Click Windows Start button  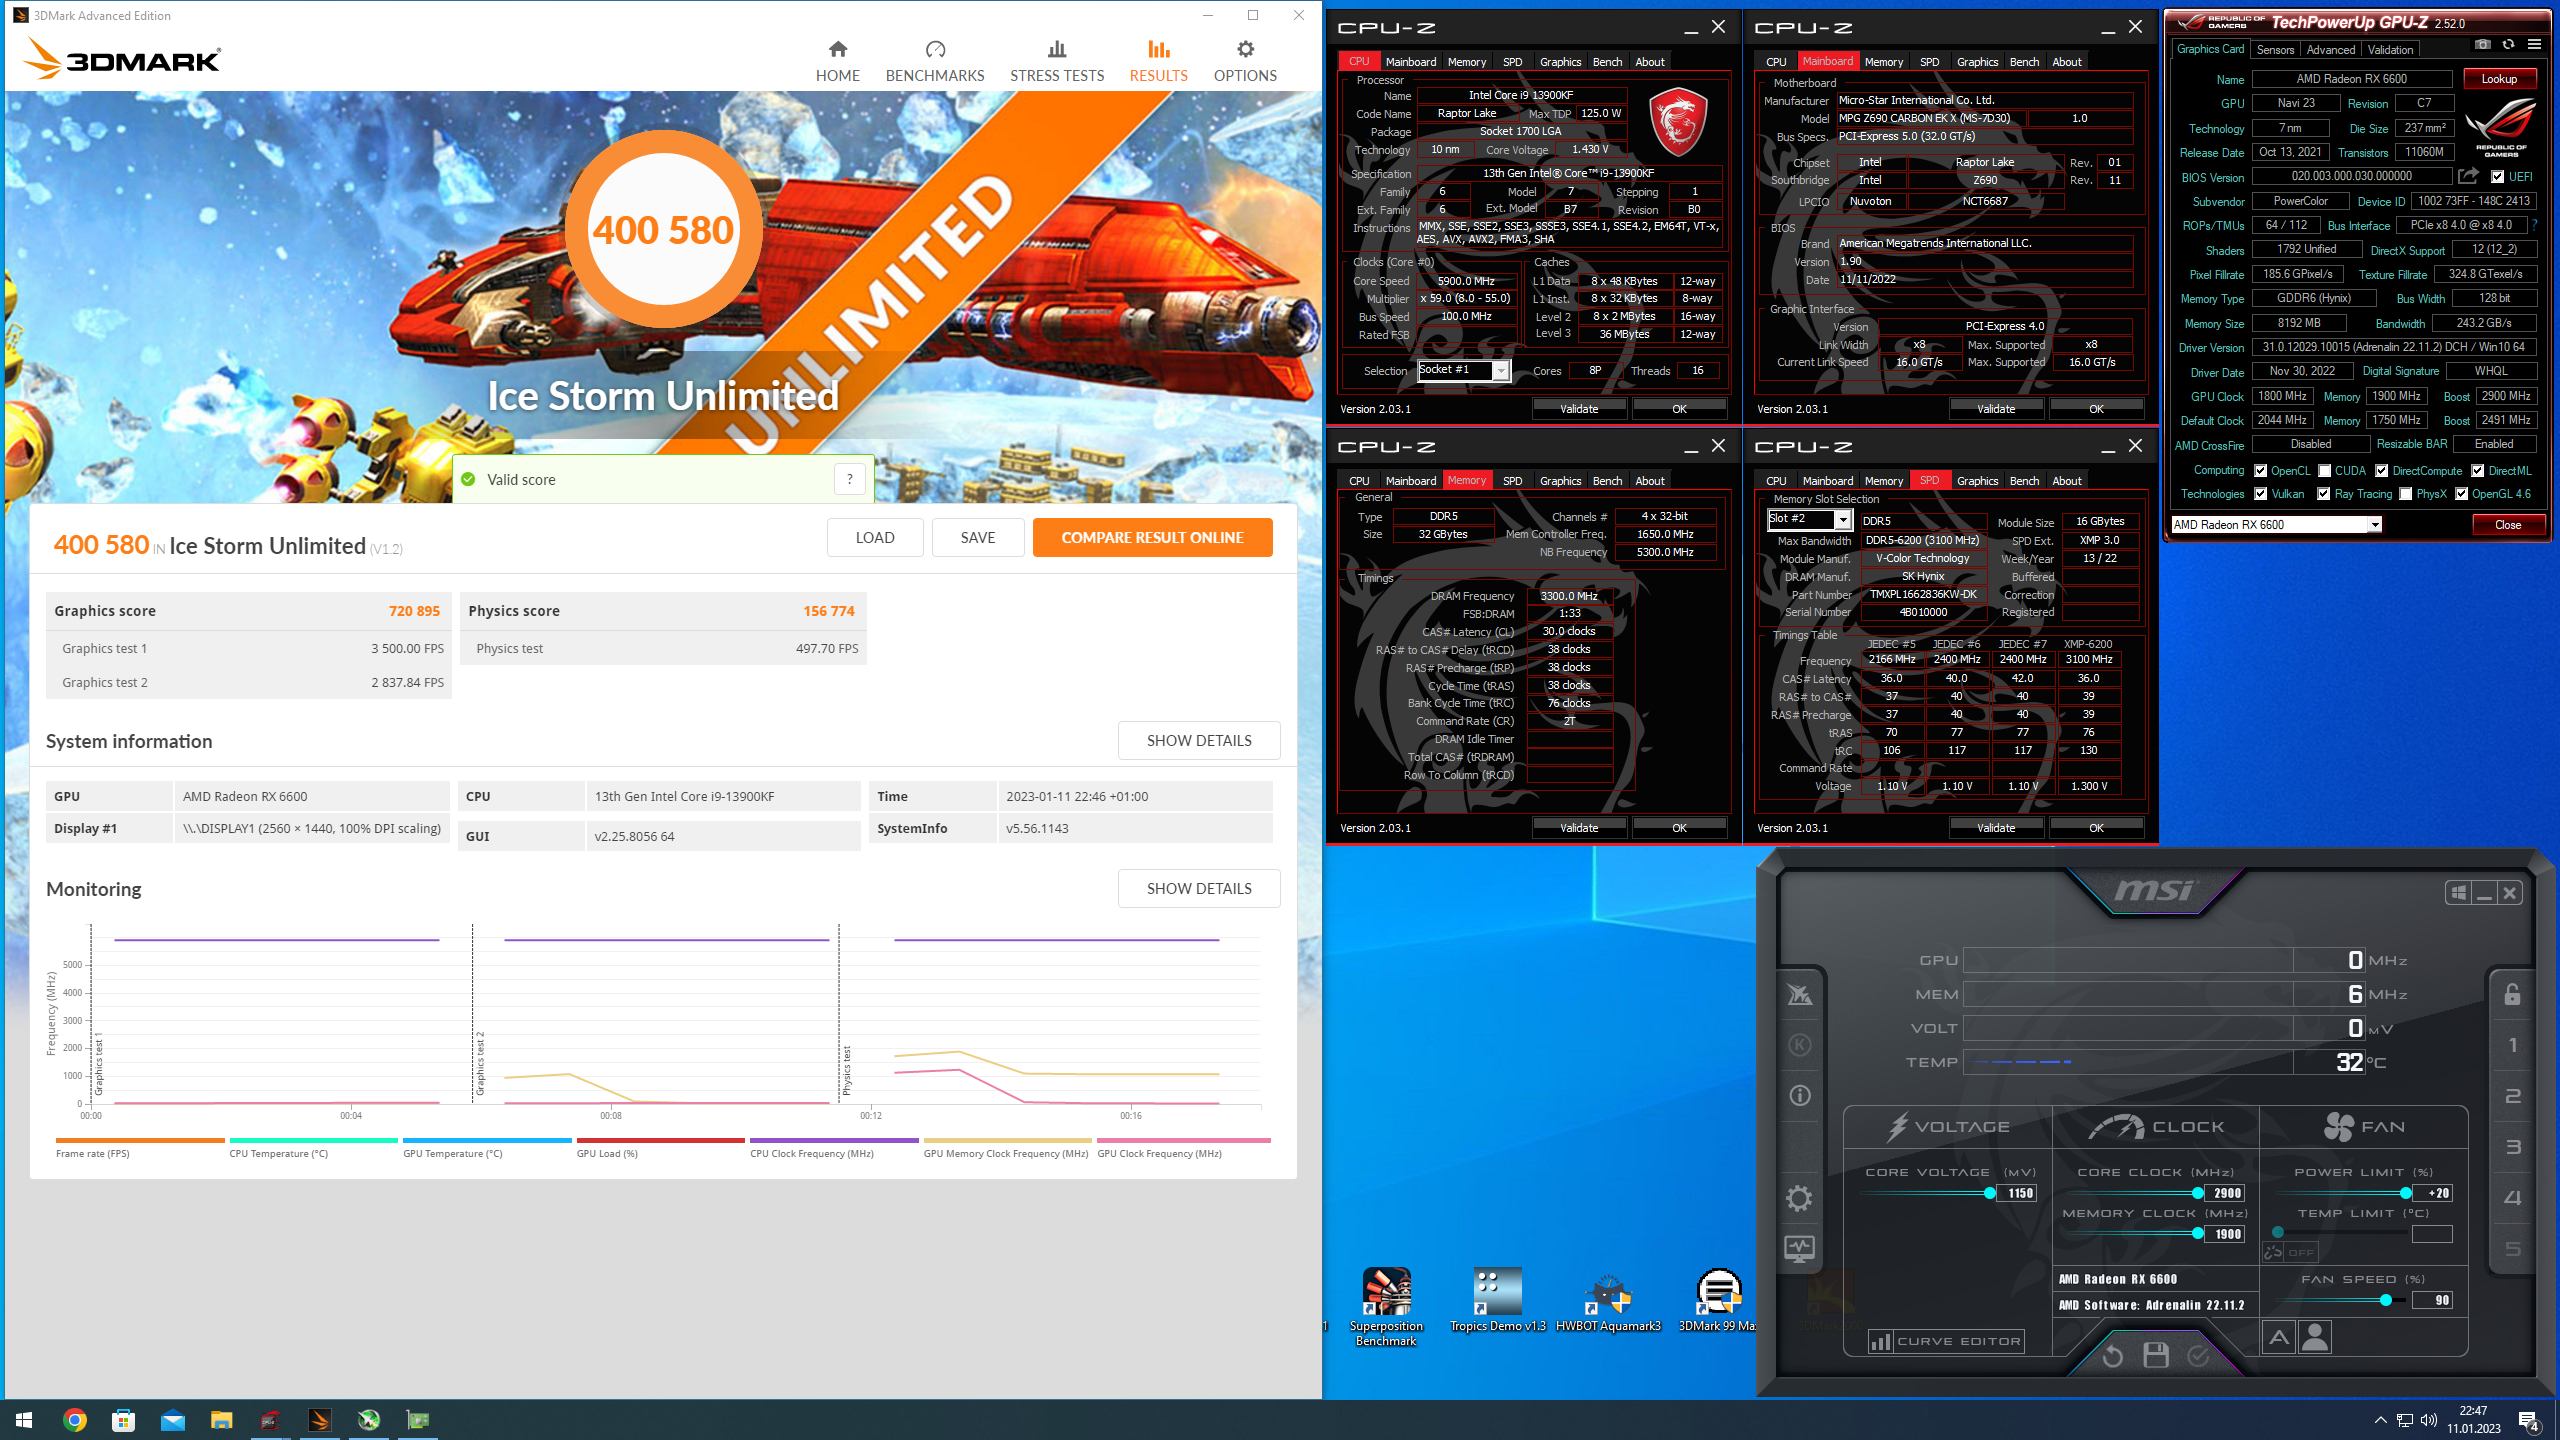tap(24, 1419)
